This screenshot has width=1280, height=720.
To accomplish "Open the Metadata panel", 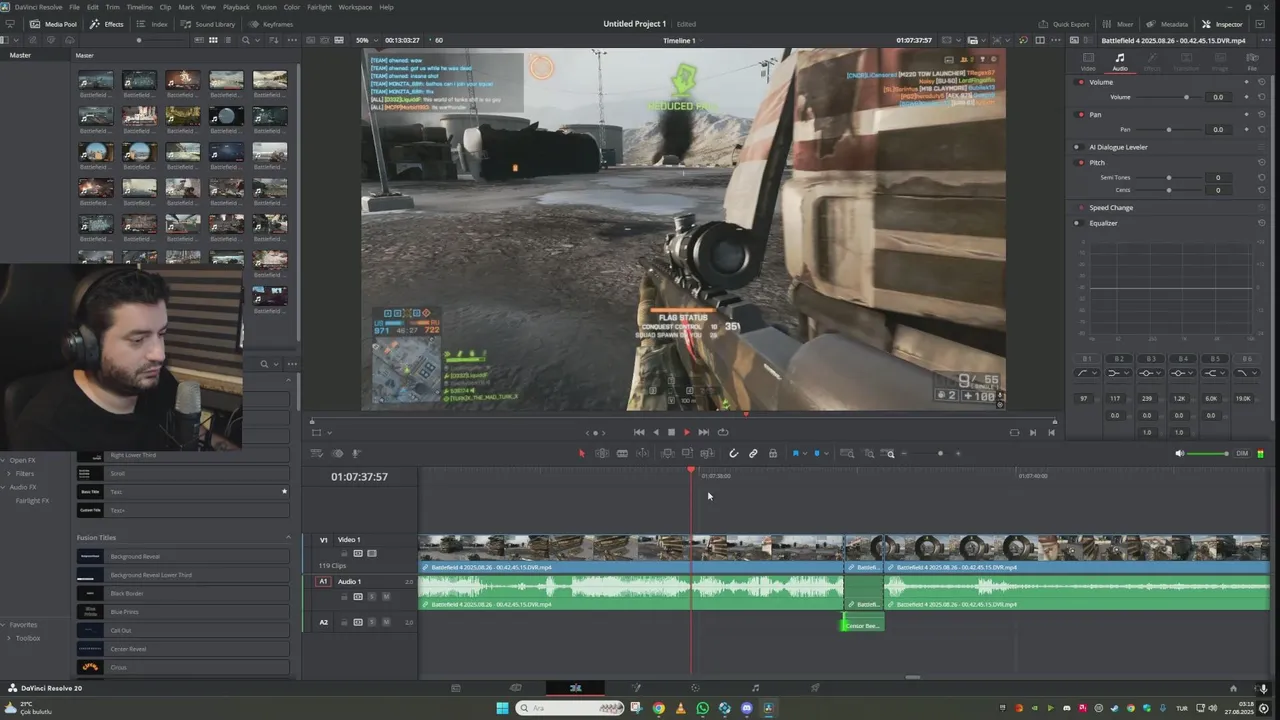I will tap(1167, 24).
